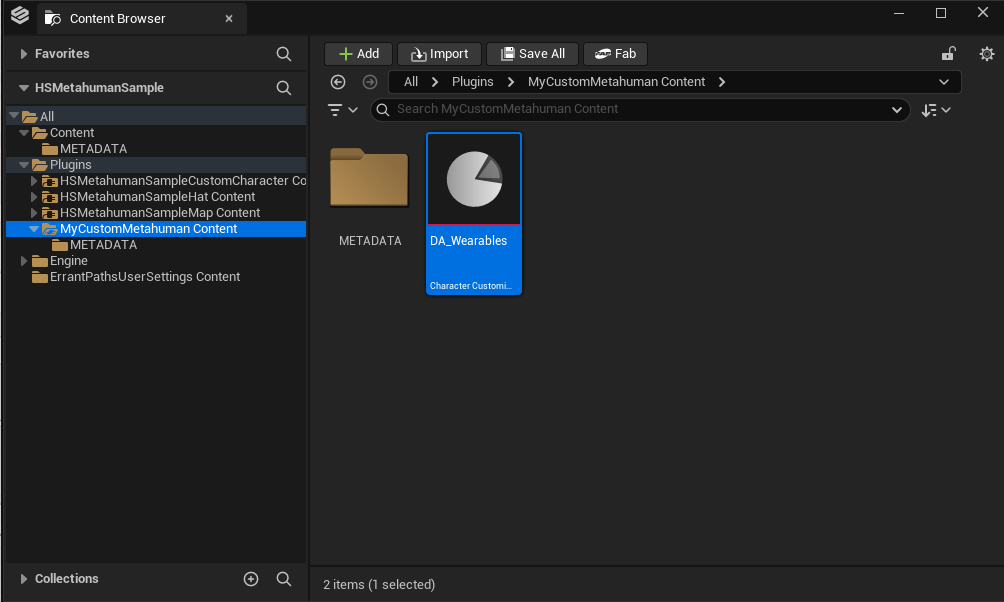The width and height of the screenshot is (1004, 602).
Task: Select METADATA under the Content folder
Action: coord(93,149)
